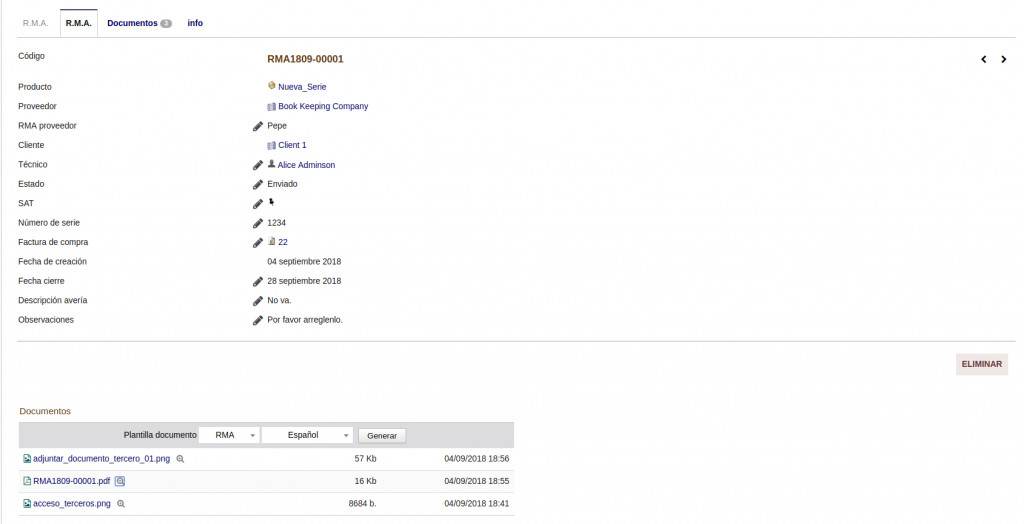Go to next record with right arrow
Screen dimensions: 1024x524
(1003, 60)
